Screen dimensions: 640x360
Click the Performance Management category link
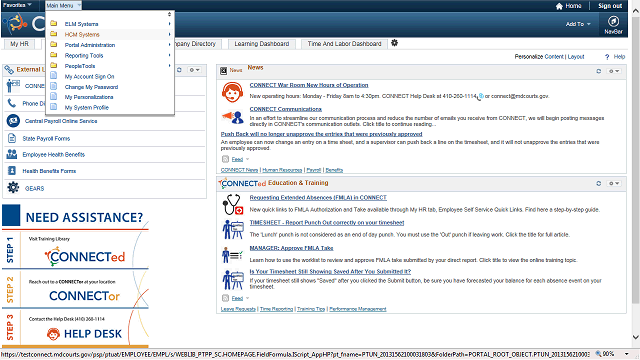click(358, 309)
